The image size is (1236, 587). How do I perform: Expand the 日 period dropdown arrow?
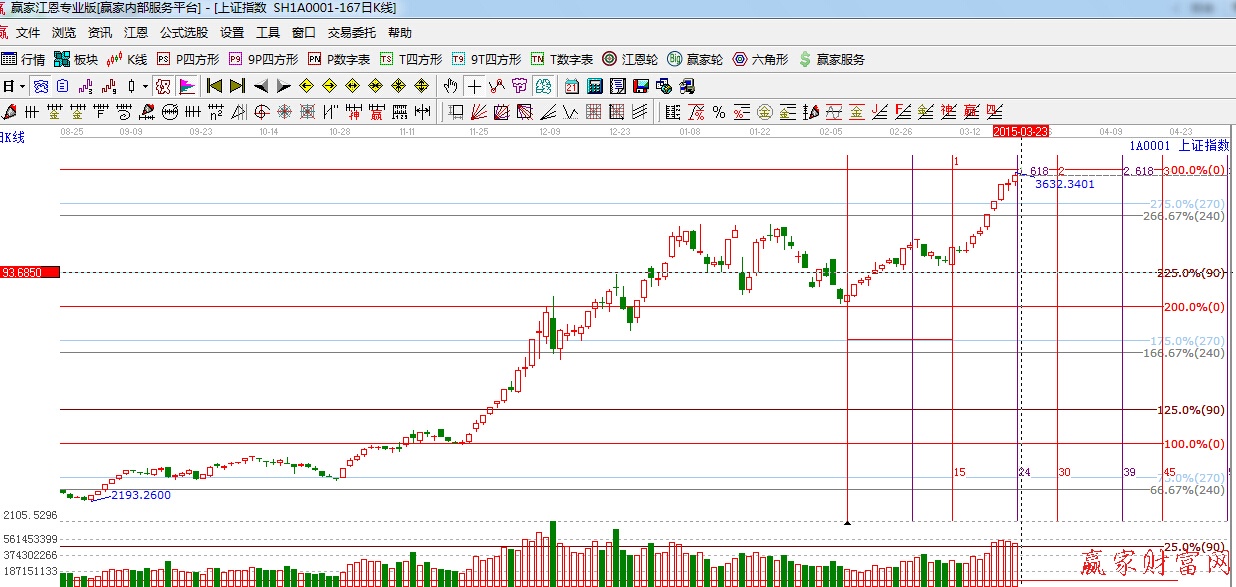click(20, 85)
